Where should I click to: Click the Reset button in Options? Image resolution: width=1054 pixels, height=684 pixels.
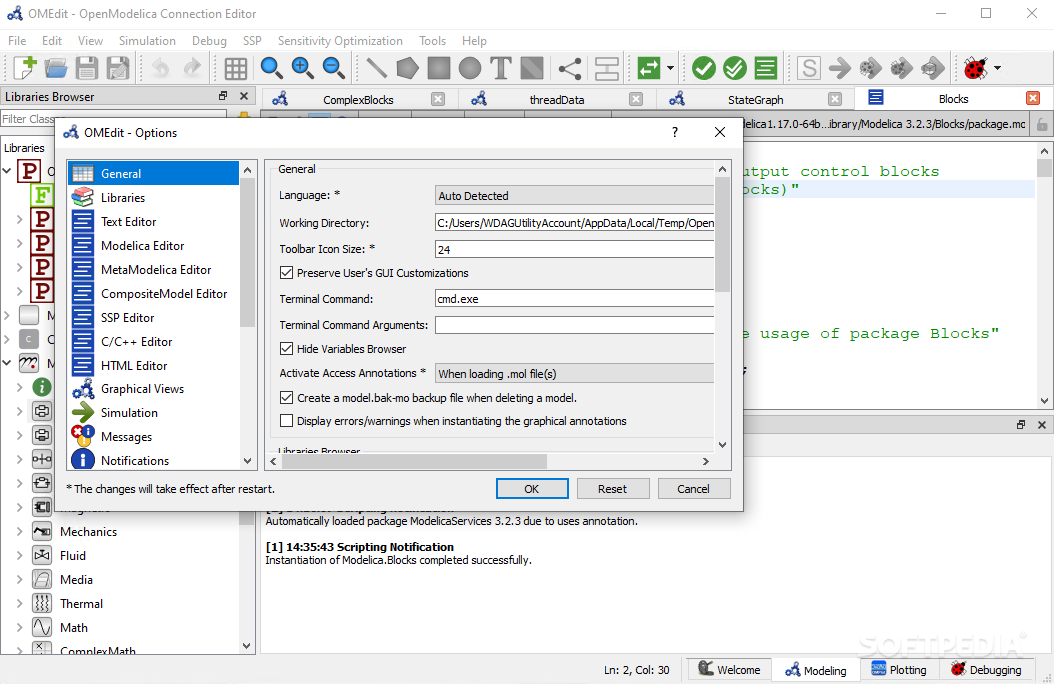click(x=612, y=488)
